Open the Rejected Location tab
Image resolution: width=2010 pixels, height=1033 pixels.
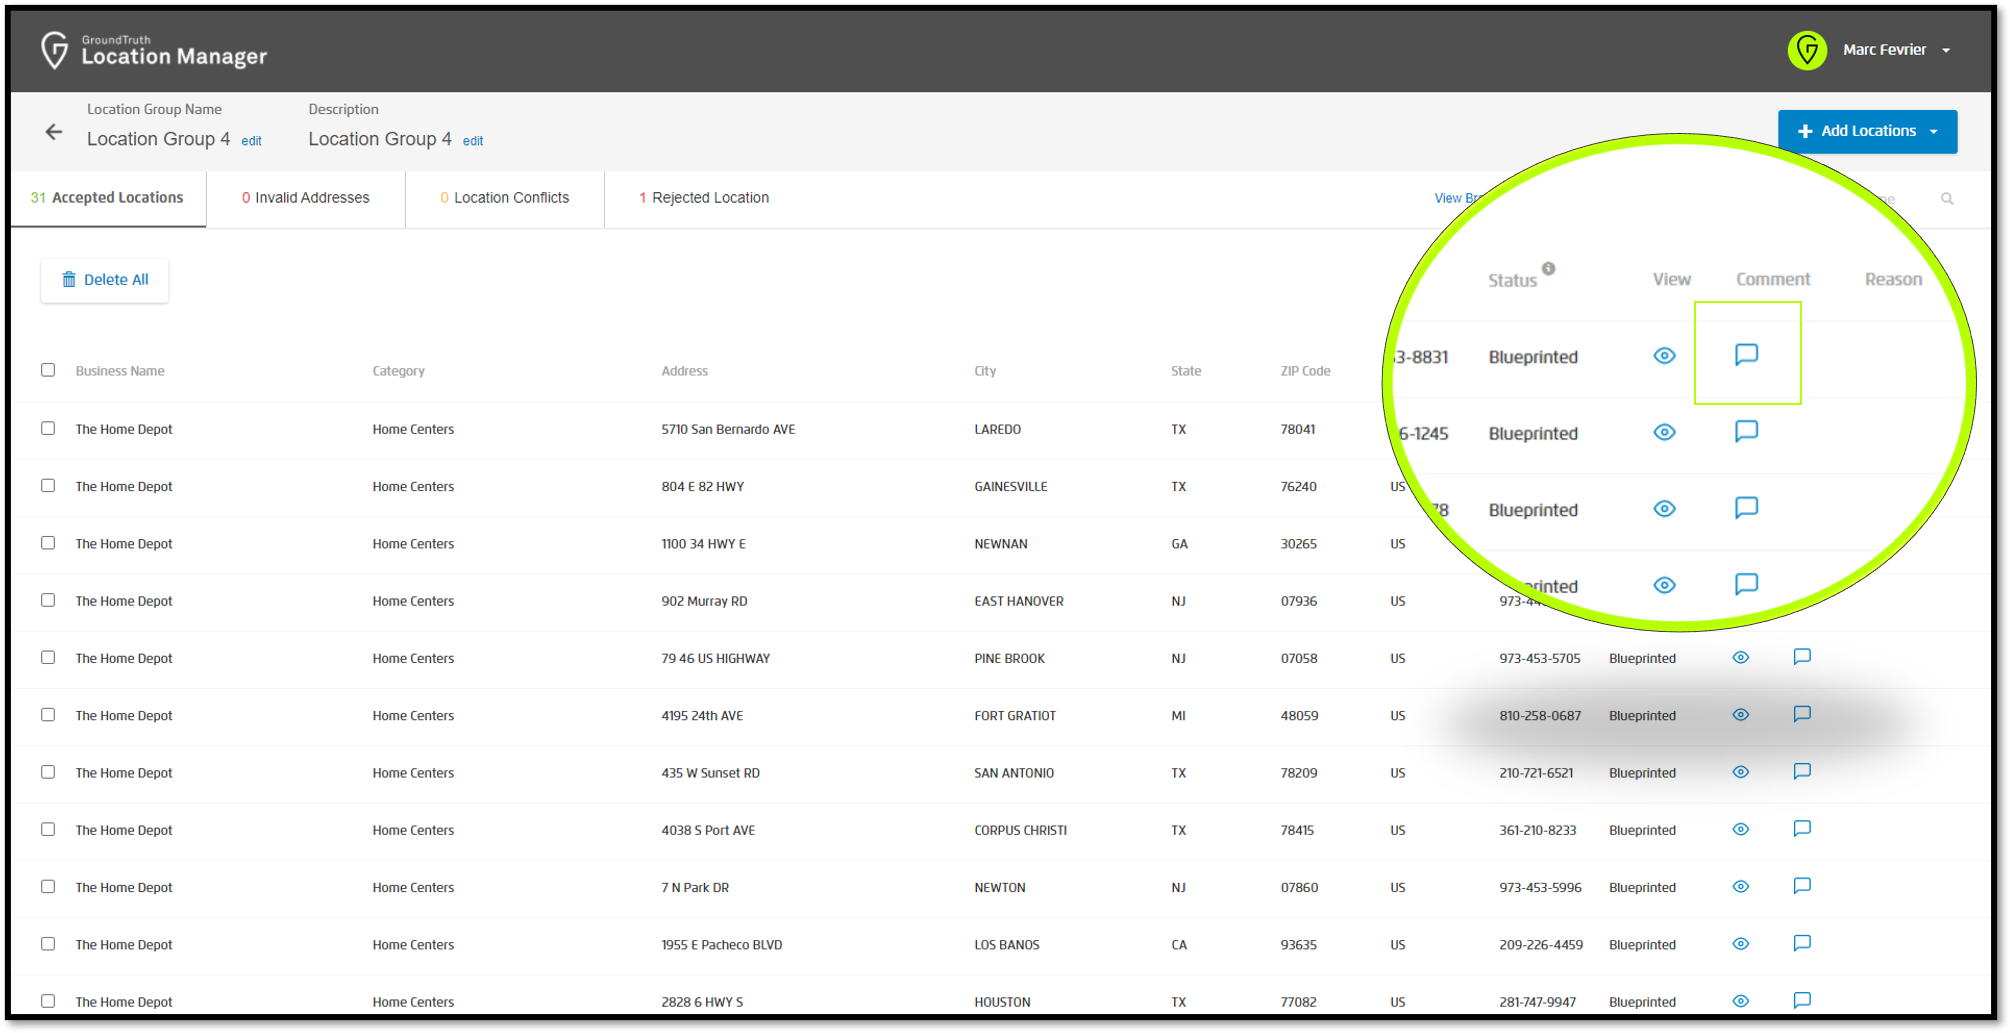point(704,198)
